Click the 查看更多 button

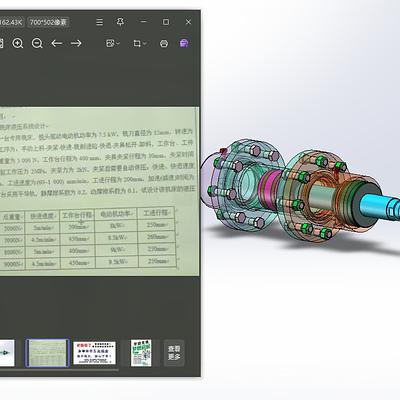(x=174, y=353)
